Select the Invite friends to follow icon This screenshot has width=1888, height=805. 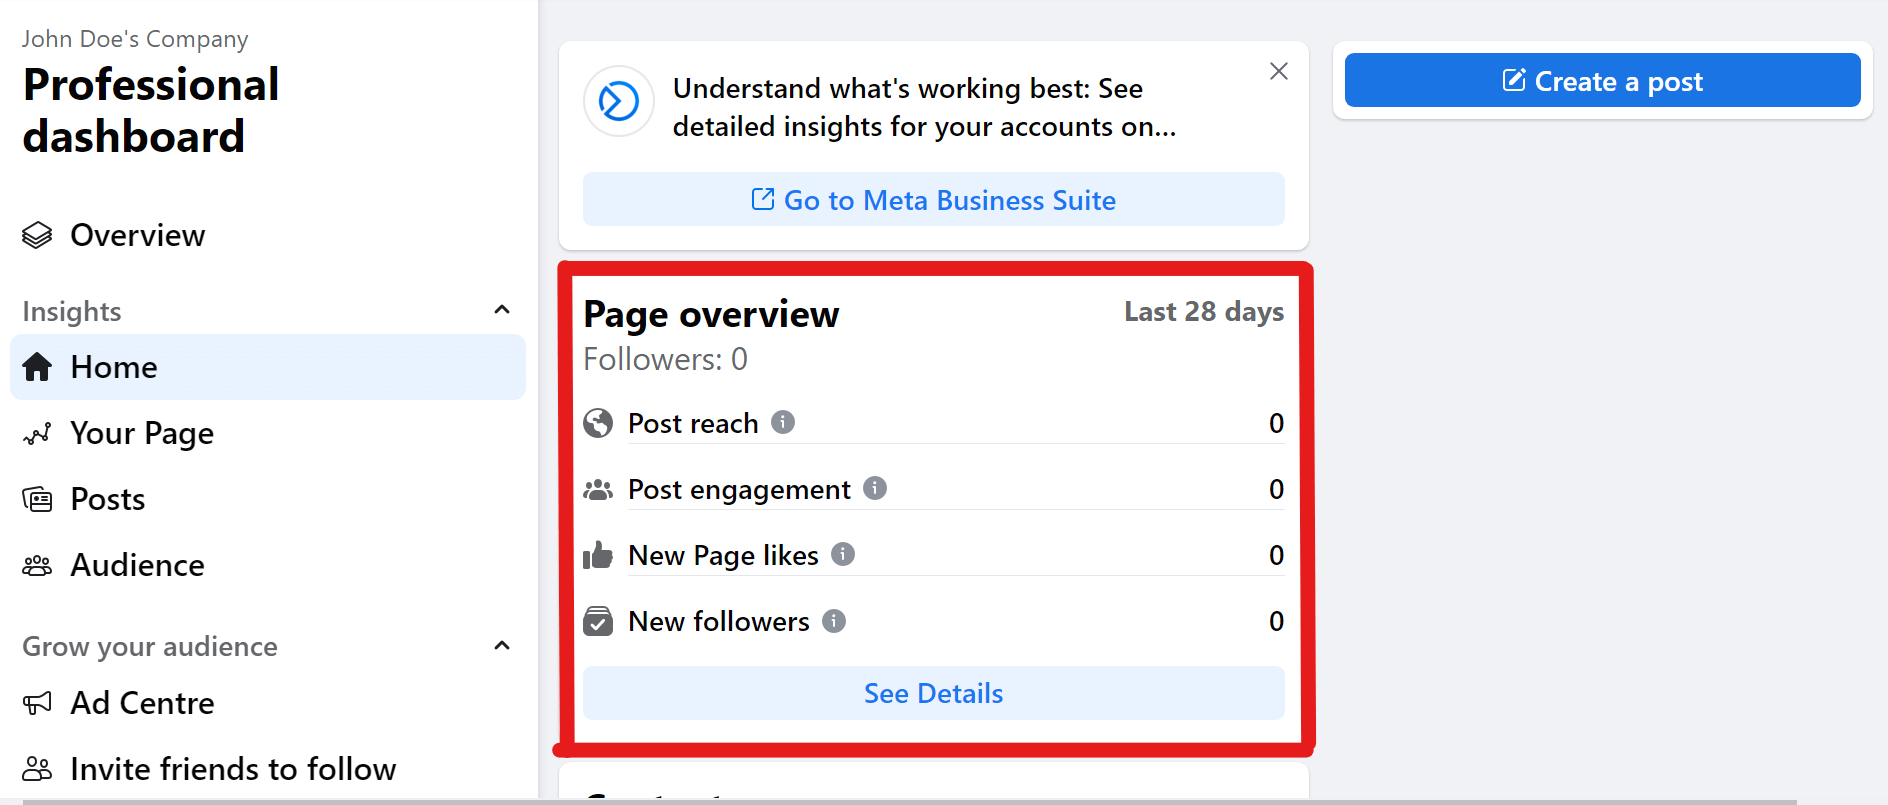coord(38,768)
